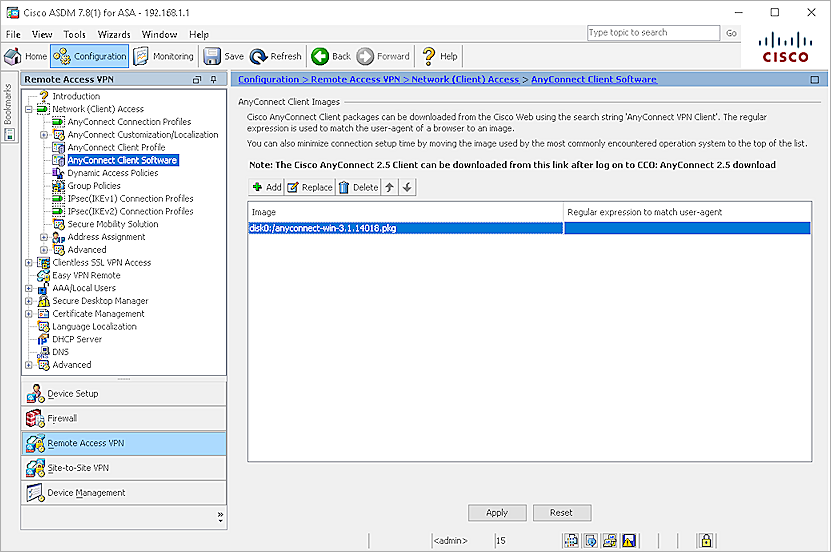Expand the Clientless SSL VPN Access node
The width and height of the screenshot is (831, 552).
click(29, 263)
